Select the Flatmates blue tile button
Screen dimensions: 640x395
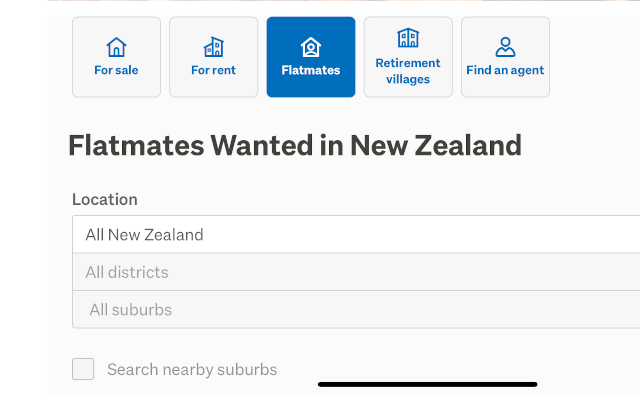pyautogui.click(x=311, y=57)
